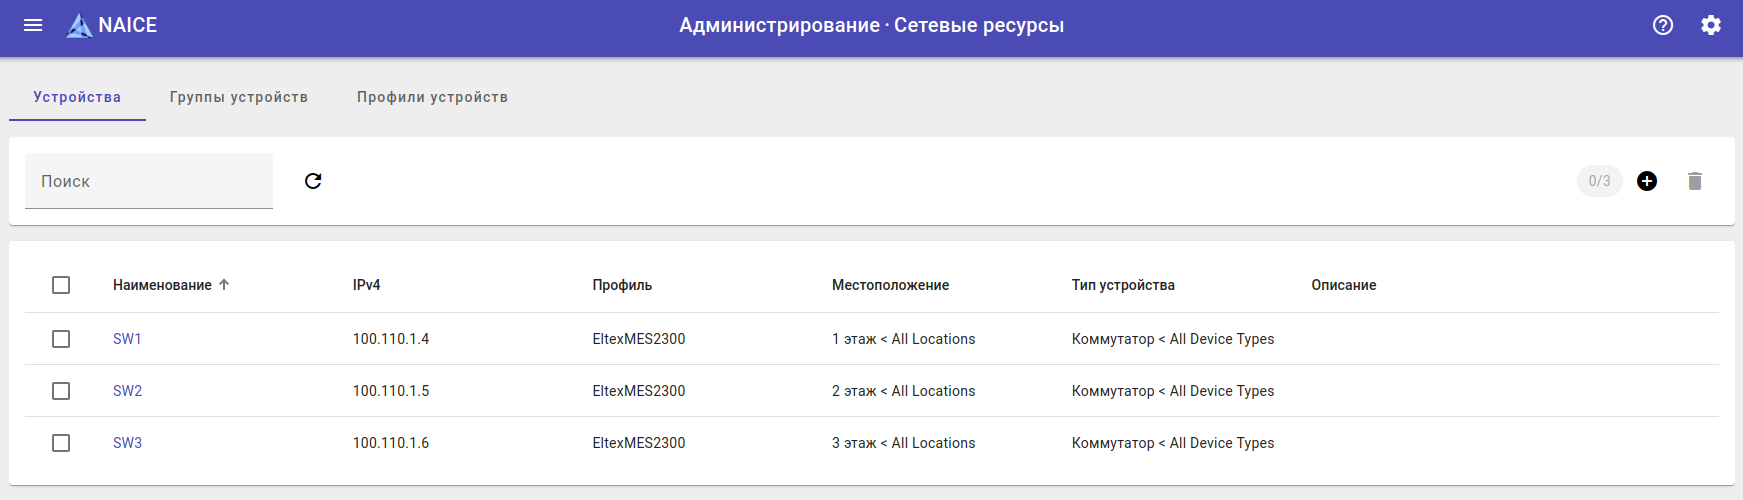The width and height of the screenshot is (1743, 500).
Task: Select the Устройства tab
Action: (x=77, y=97)
